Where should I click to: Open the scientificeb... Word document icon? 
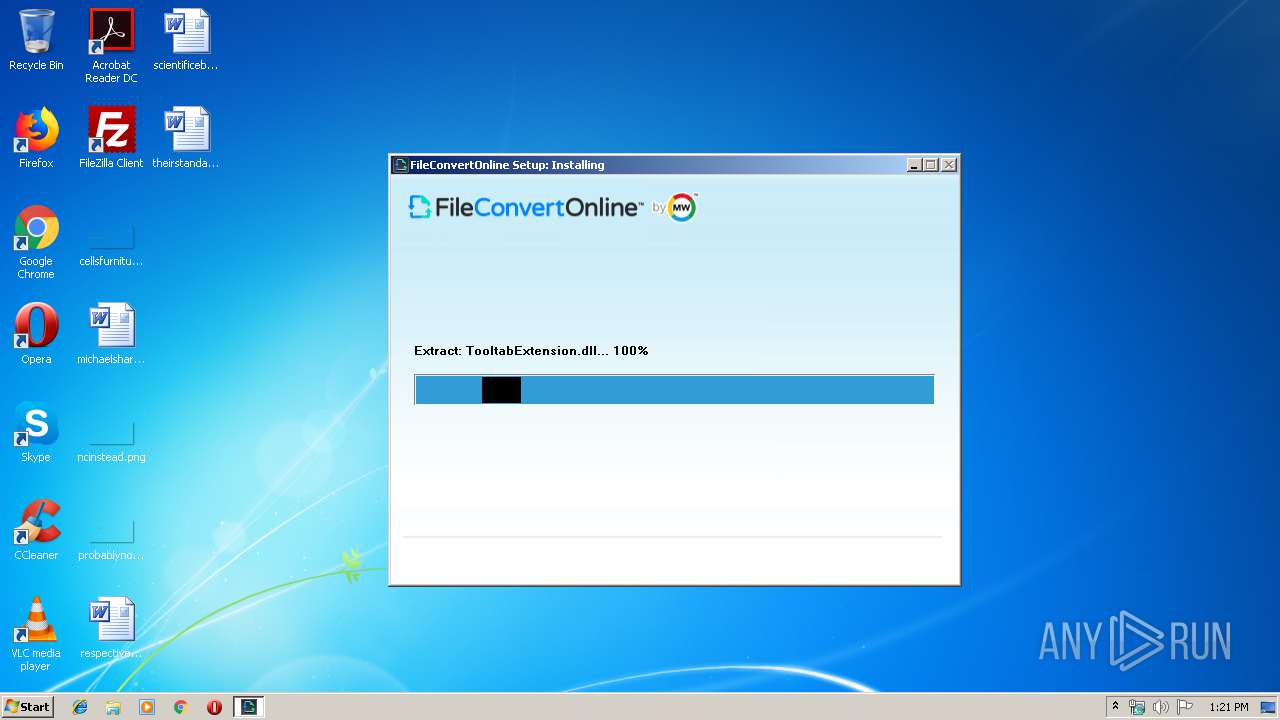186,40
